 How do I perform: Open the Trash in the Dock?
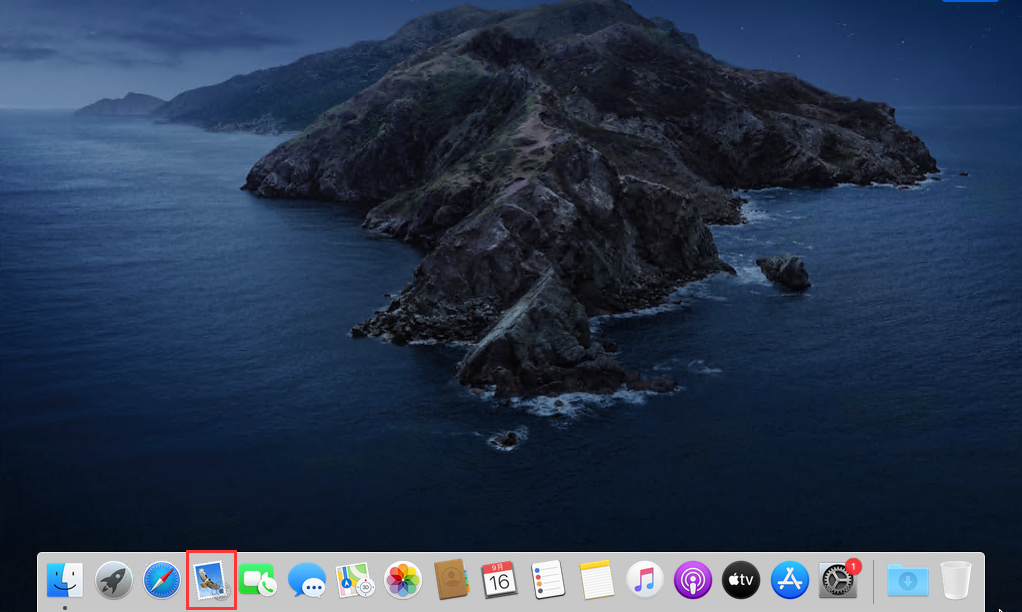(956, 579)
